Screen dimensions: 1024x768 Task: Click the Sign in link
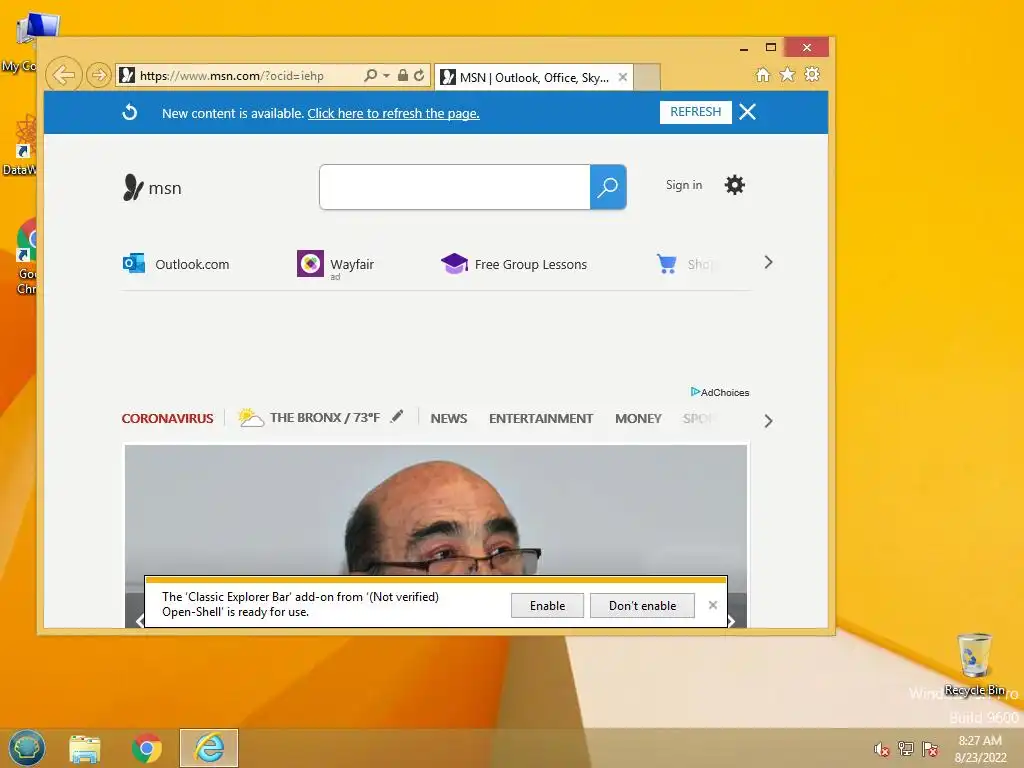pos(684,185)
